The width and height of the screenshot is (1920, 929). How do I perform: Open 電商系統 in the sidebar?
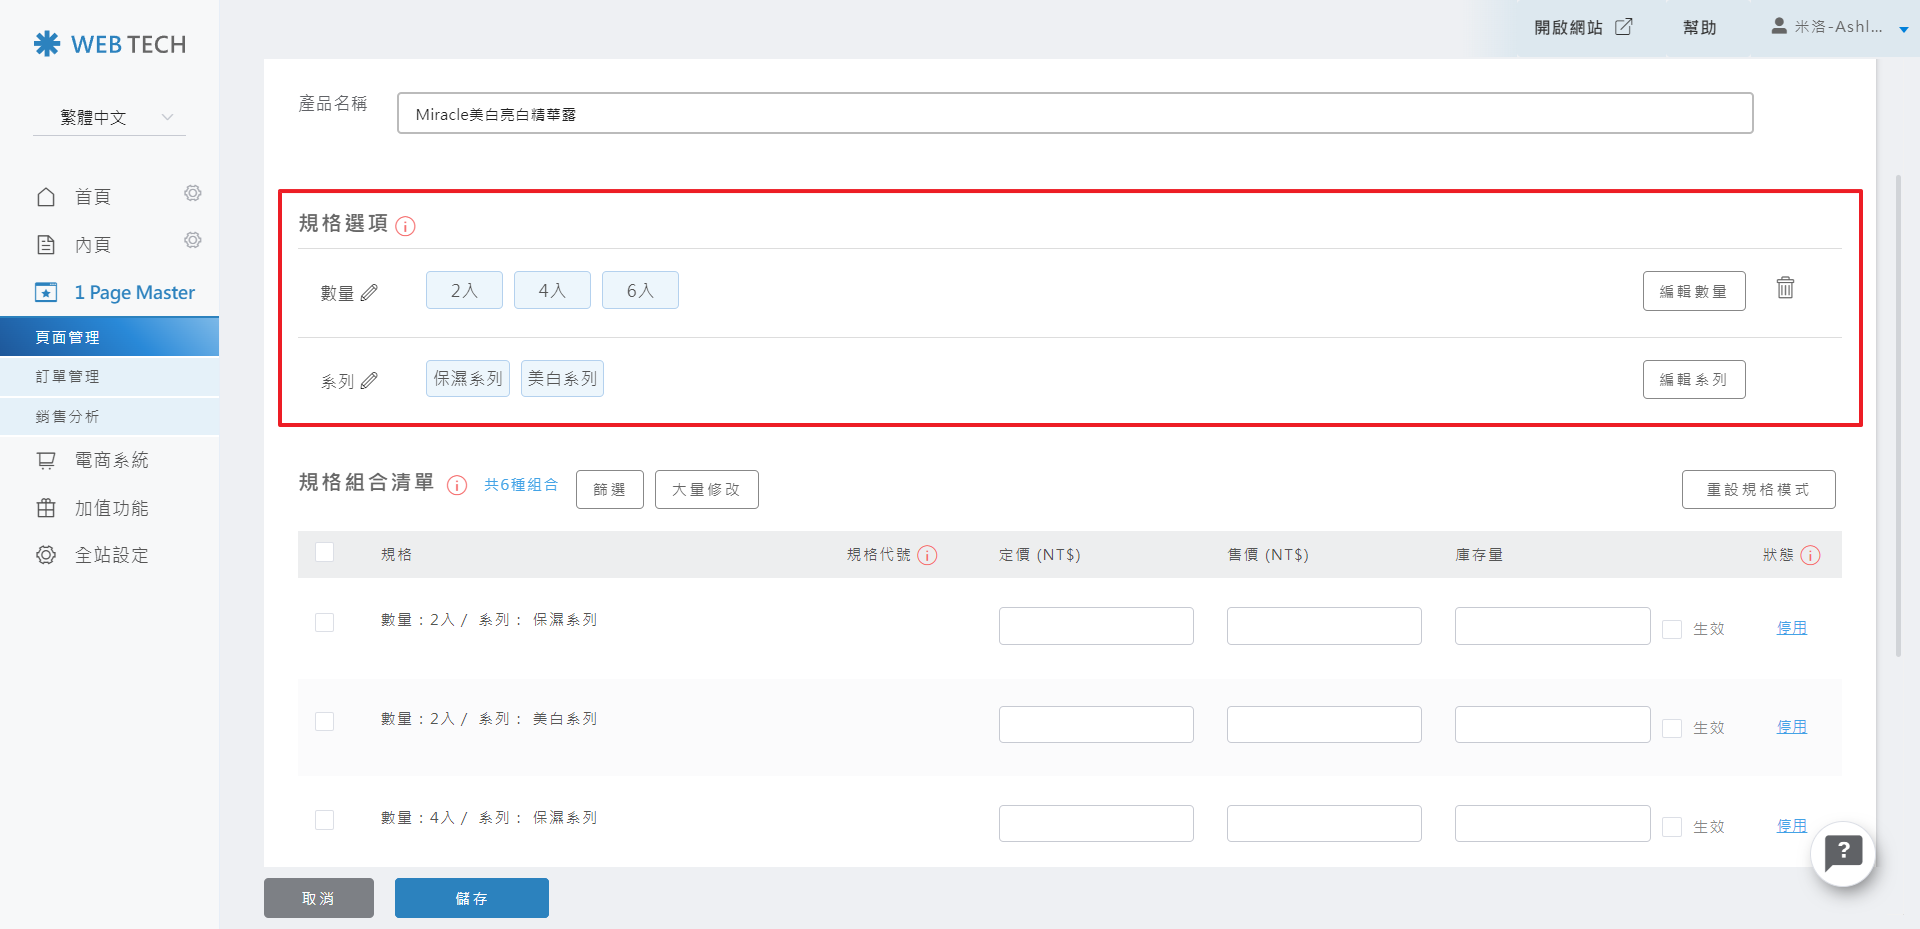point(111,460)
